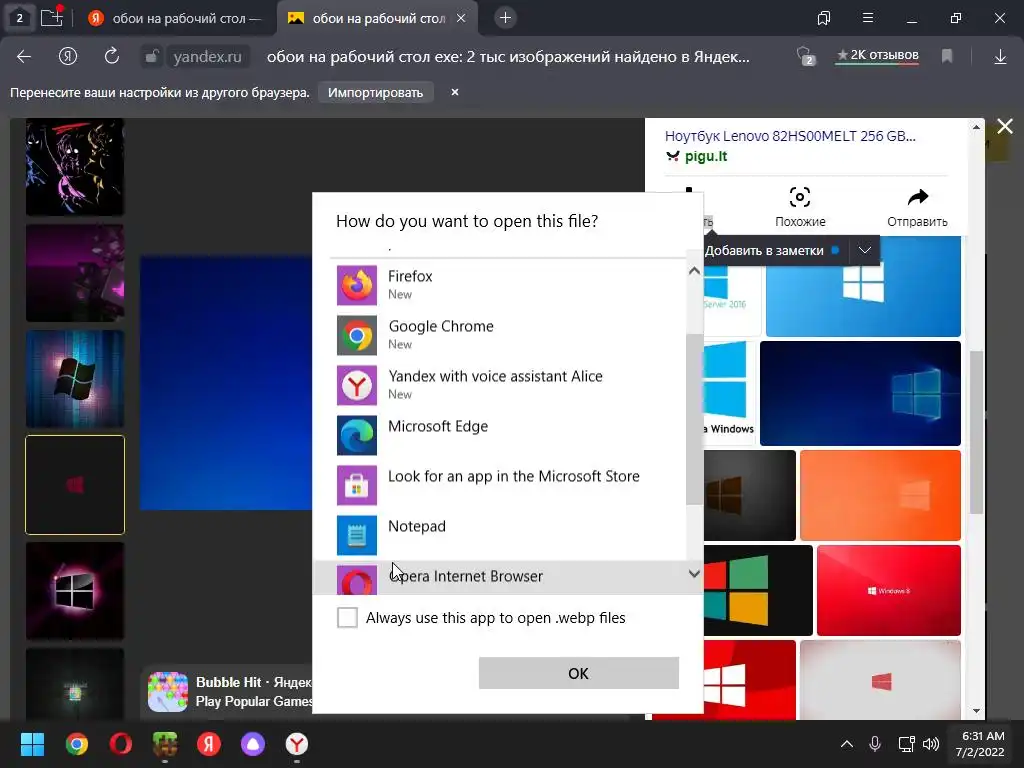Click Look for an app in Microsoft Store

508,485
